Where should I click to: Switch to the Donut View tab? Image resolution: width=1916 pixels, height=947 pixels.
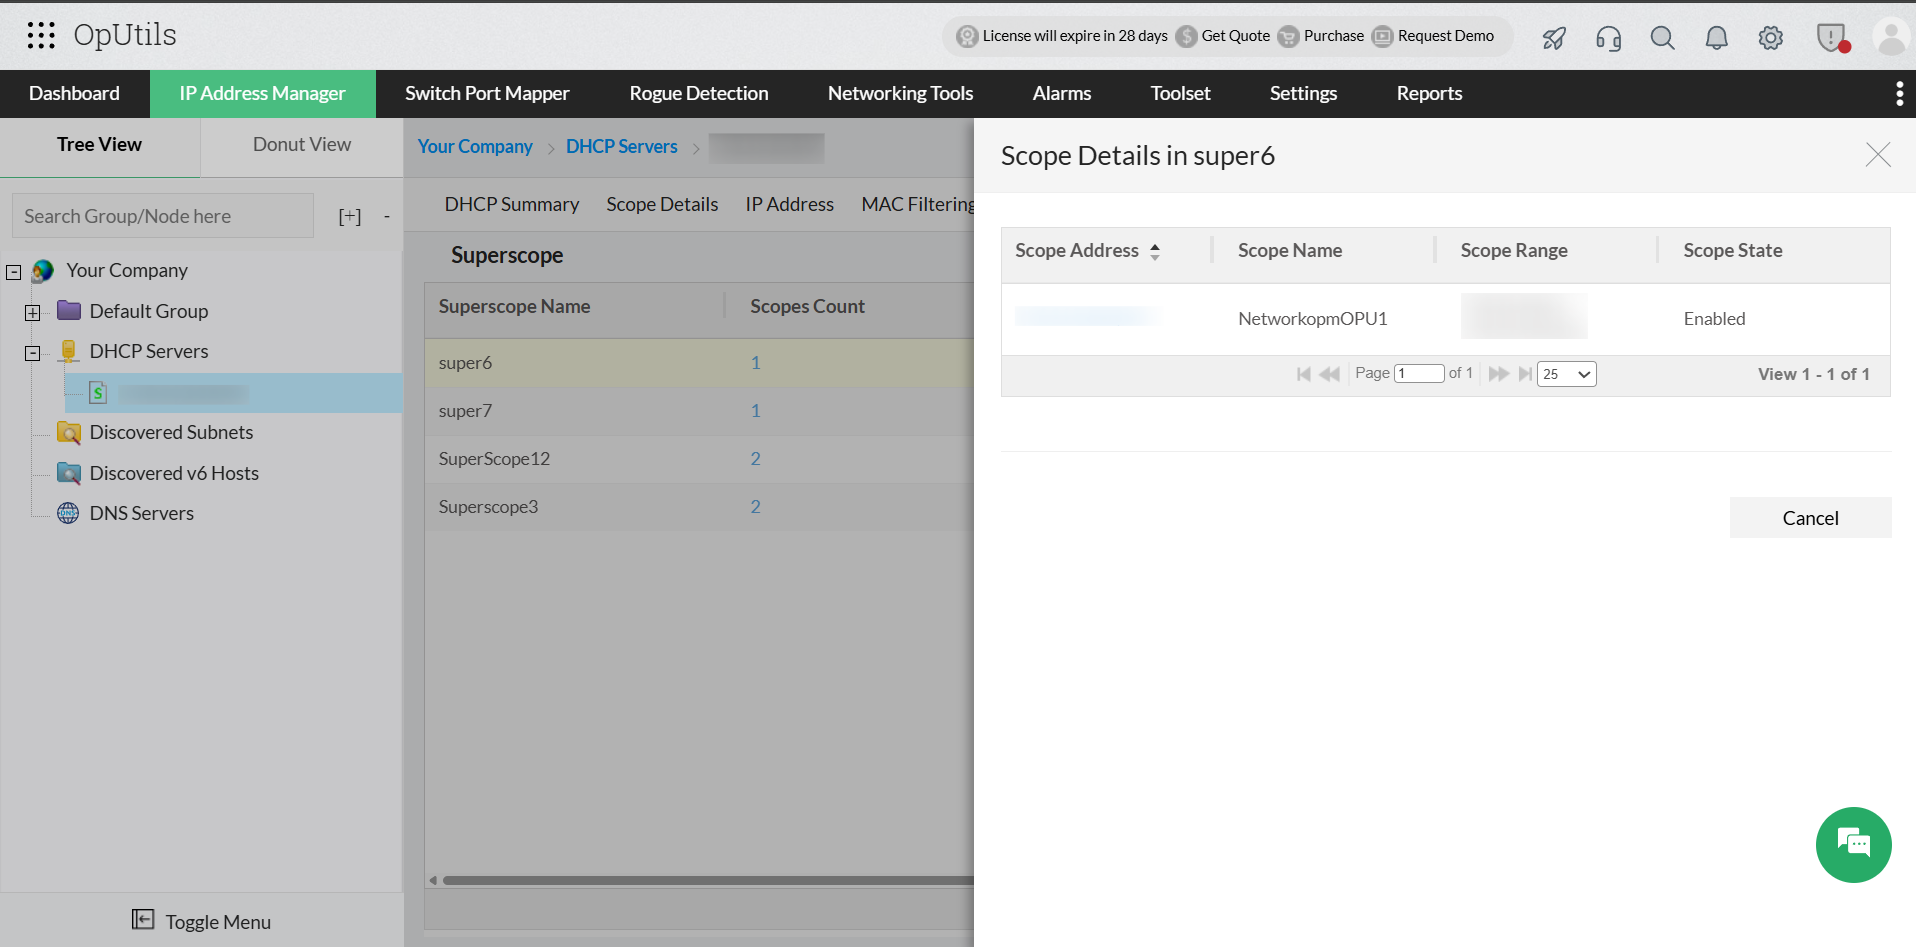tap(301, 144)
